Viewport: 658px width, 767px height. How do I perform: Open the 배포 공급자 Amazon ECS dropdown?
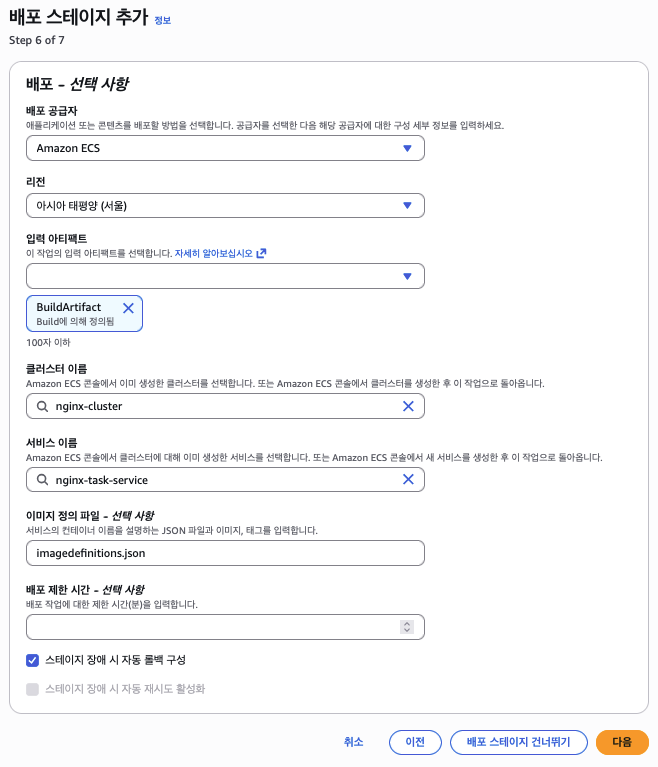pyautogui.click(x=225, y=148)
